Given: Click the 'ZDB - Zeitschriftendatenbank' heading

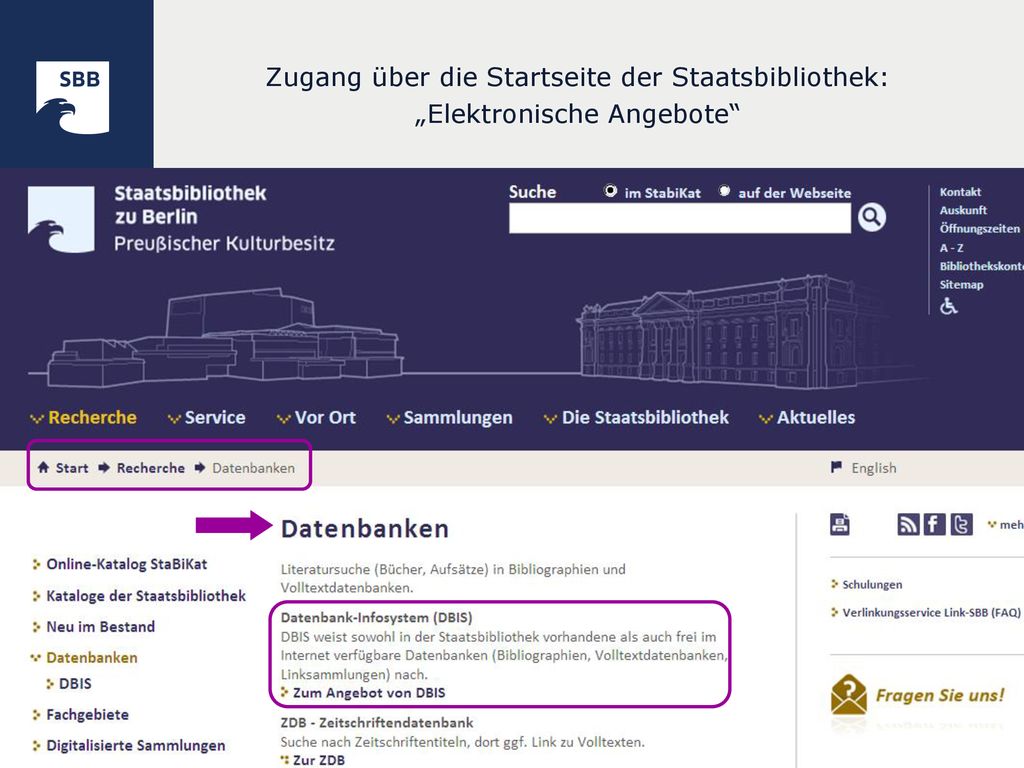Looking at the screenshot, I should (x=377, y=723).
